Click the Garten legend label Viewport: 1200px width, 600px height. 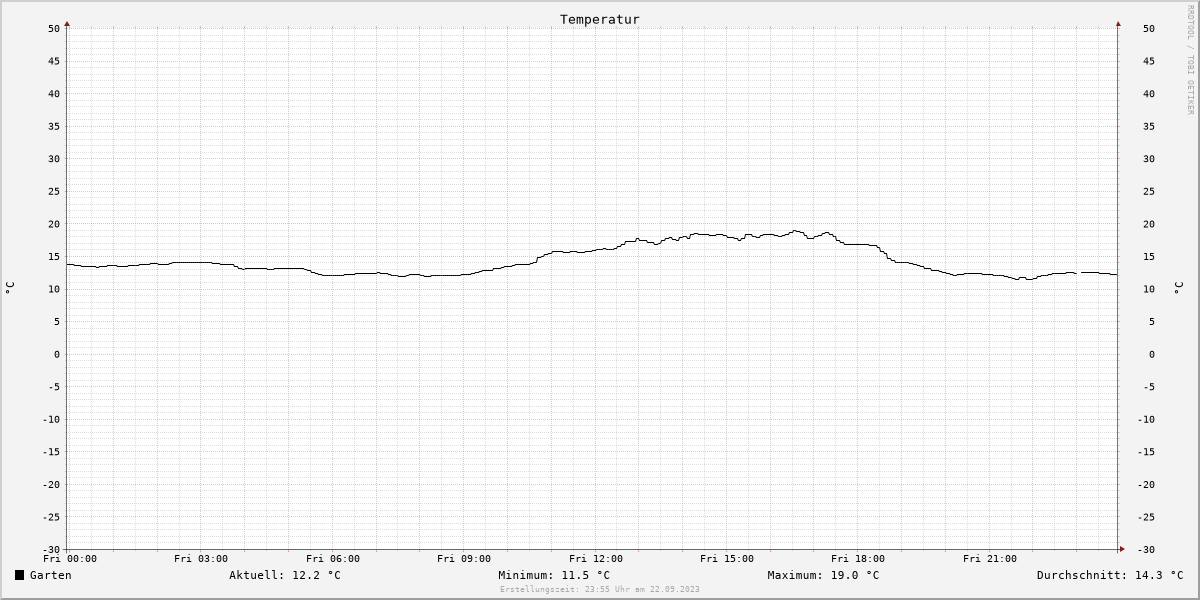pos(50,575)
